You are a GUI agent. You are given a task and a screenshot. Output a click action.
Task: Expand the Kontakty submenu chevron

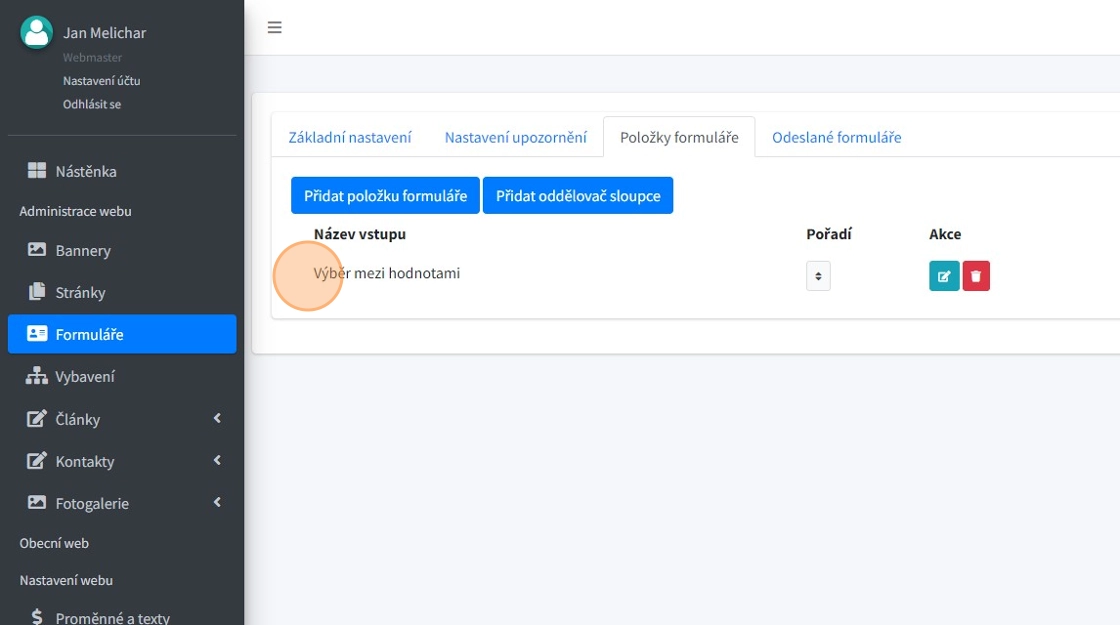[x=217, y=461]
